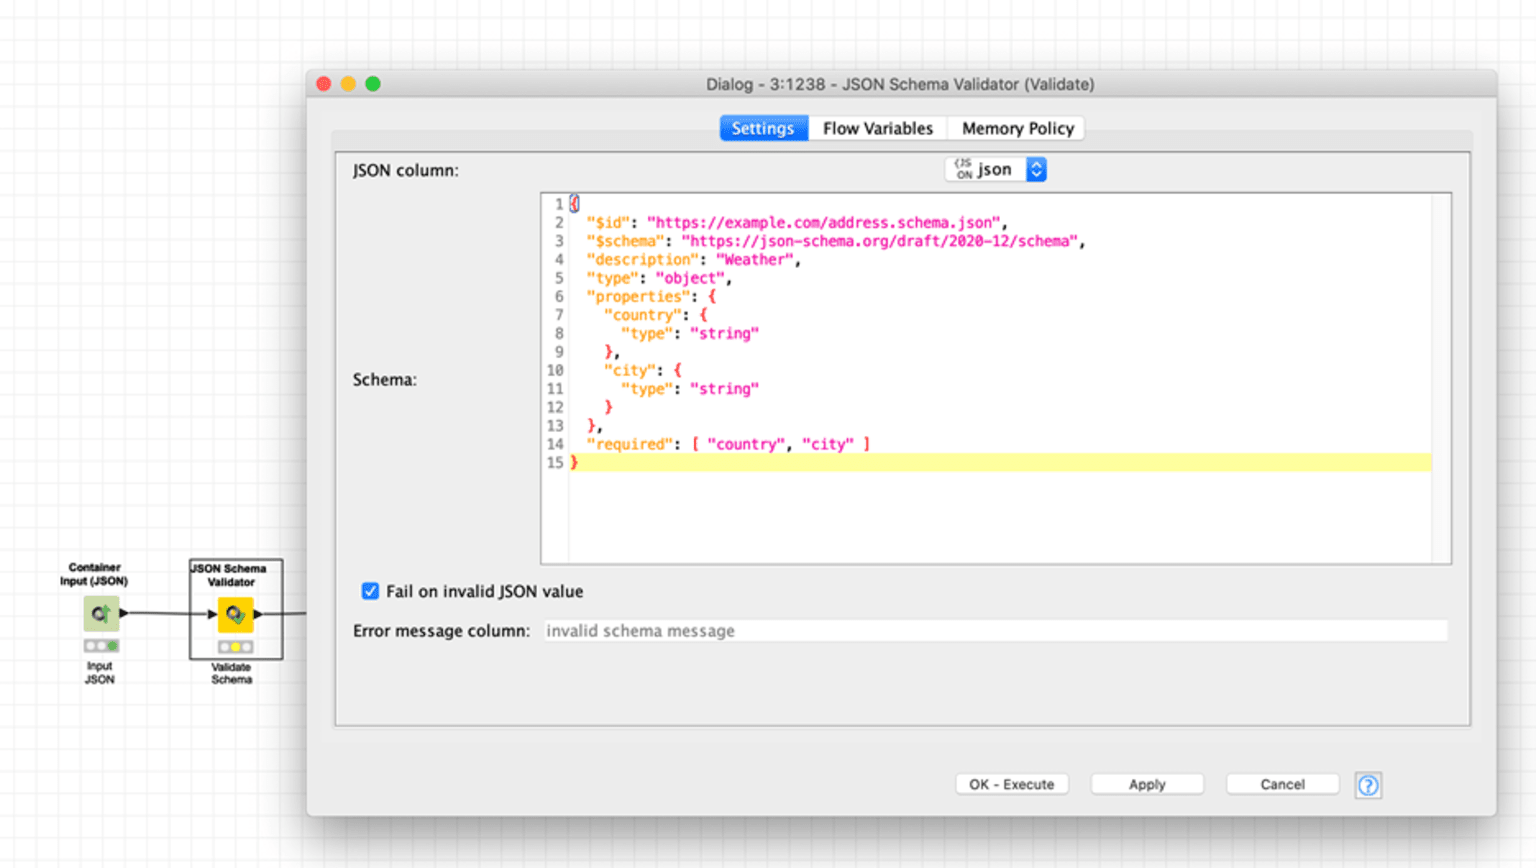Click the "required" line in schema
1536x868 pixels.
point(728,444)
